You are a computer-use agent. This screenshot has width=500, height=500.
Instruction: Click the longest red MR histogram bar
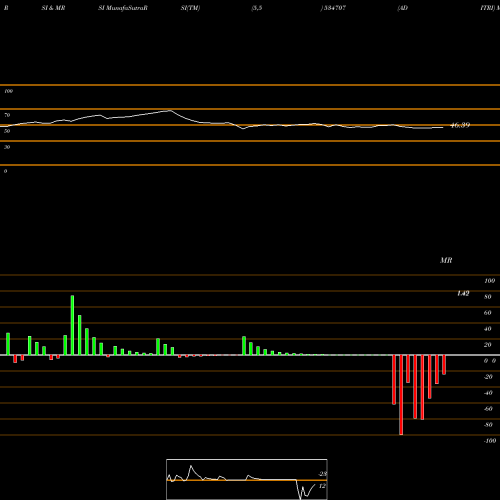click(401, 395)
